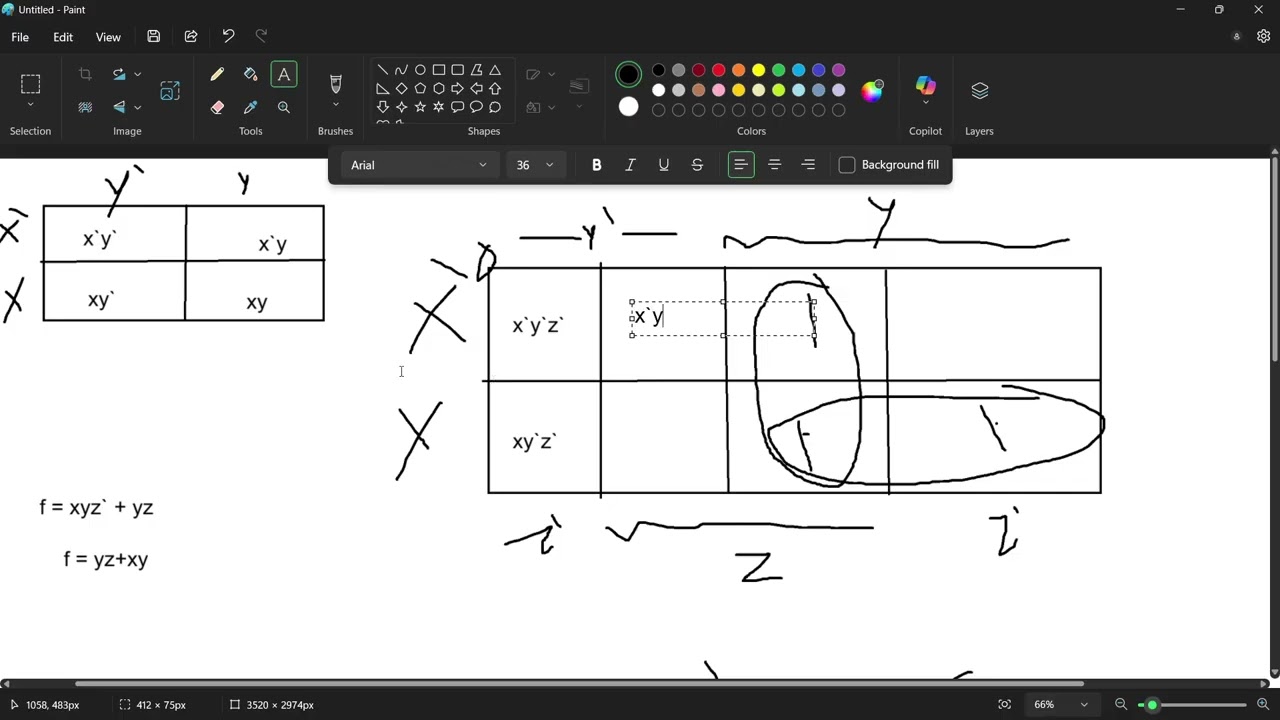Click the zoom out minus button
1280x720 pixels.
(1121, 705)
